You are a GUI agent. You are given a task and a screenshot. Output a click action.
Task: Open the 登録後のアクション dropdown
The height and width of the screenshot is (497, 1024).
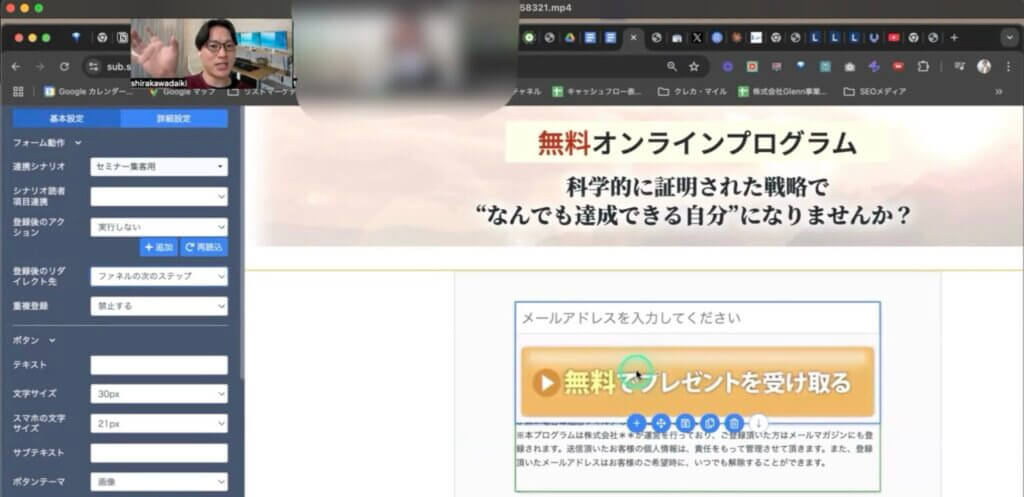click(159, 227)
